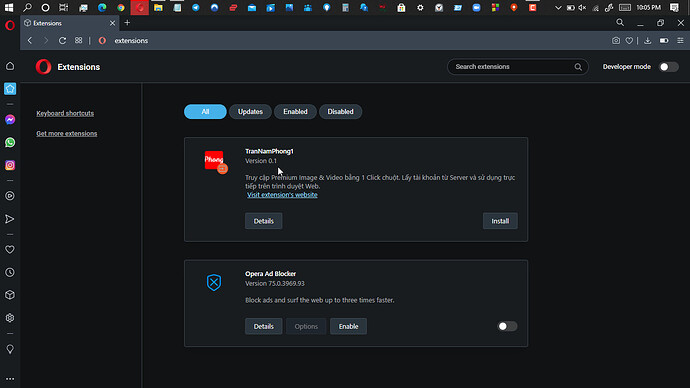Select the Disabled filter tab
Screen dimensions: 690x388
click(x=340, y=112)
